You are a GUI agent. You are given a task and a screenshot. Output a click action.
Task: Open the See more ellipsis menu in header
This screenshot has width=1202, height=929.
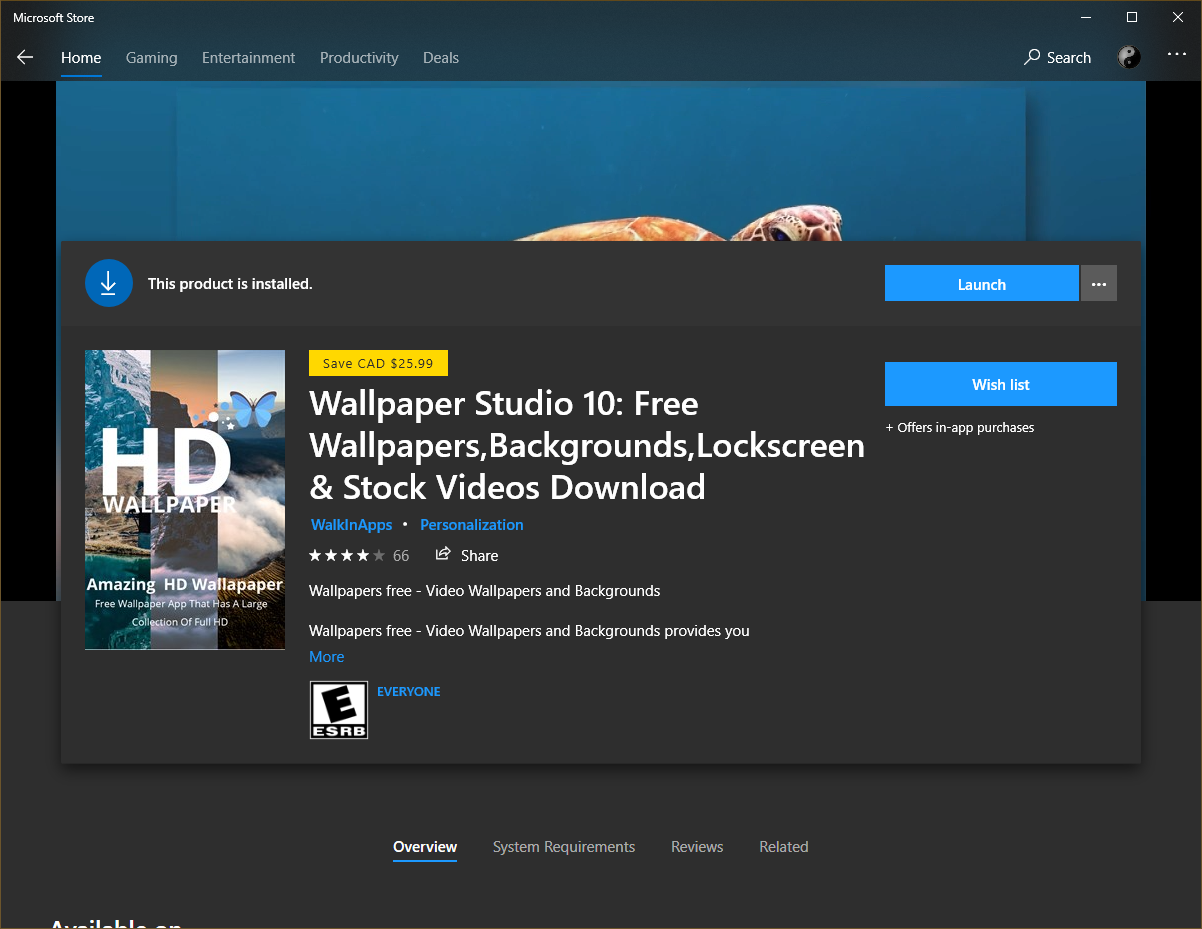[1177, 55]
